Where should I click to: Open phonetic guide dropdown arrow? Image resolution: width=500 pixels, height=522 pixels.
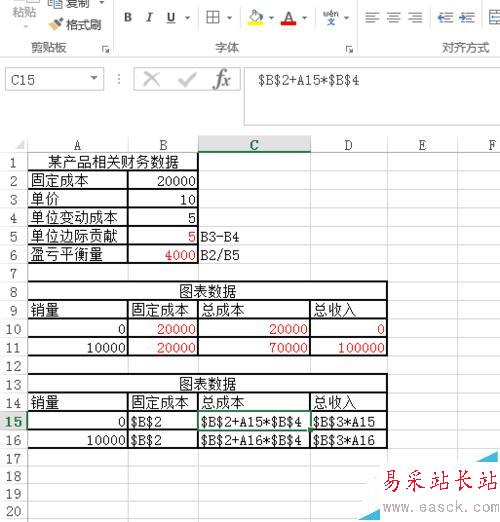[347, 17]
